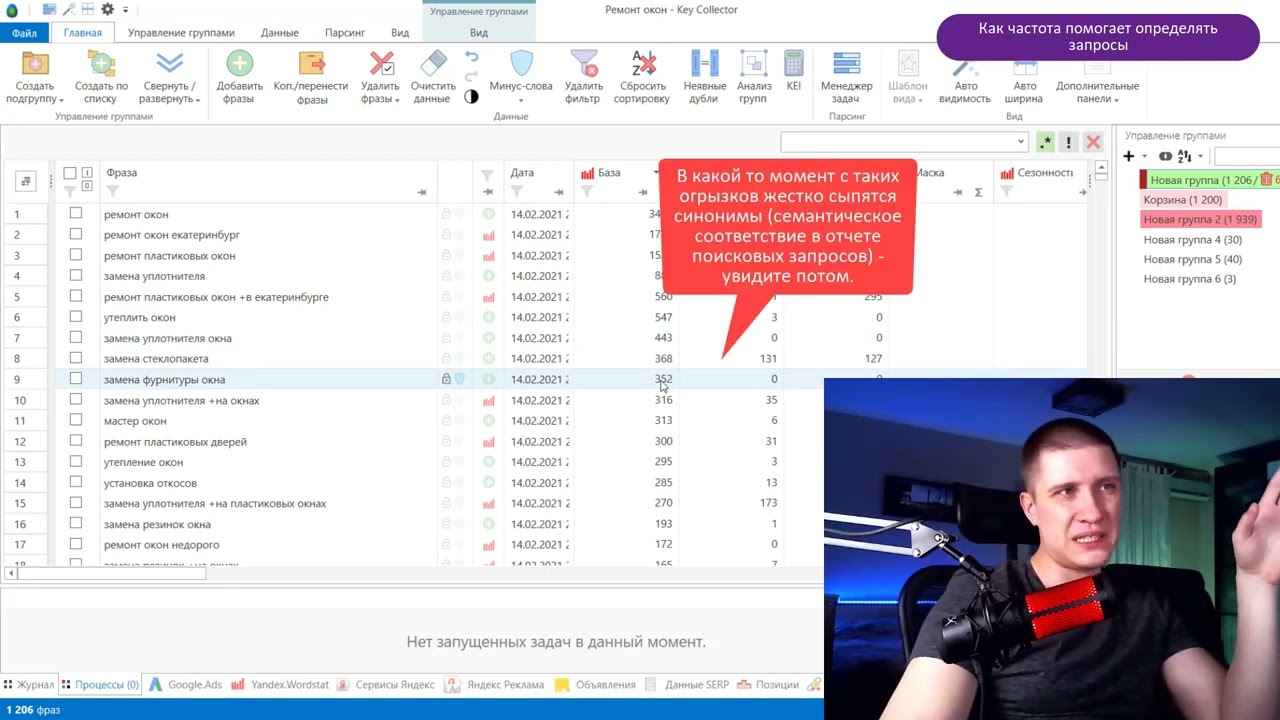
Task: Sort by База column header
Action: pyautogui.click(x=609, y=173)
